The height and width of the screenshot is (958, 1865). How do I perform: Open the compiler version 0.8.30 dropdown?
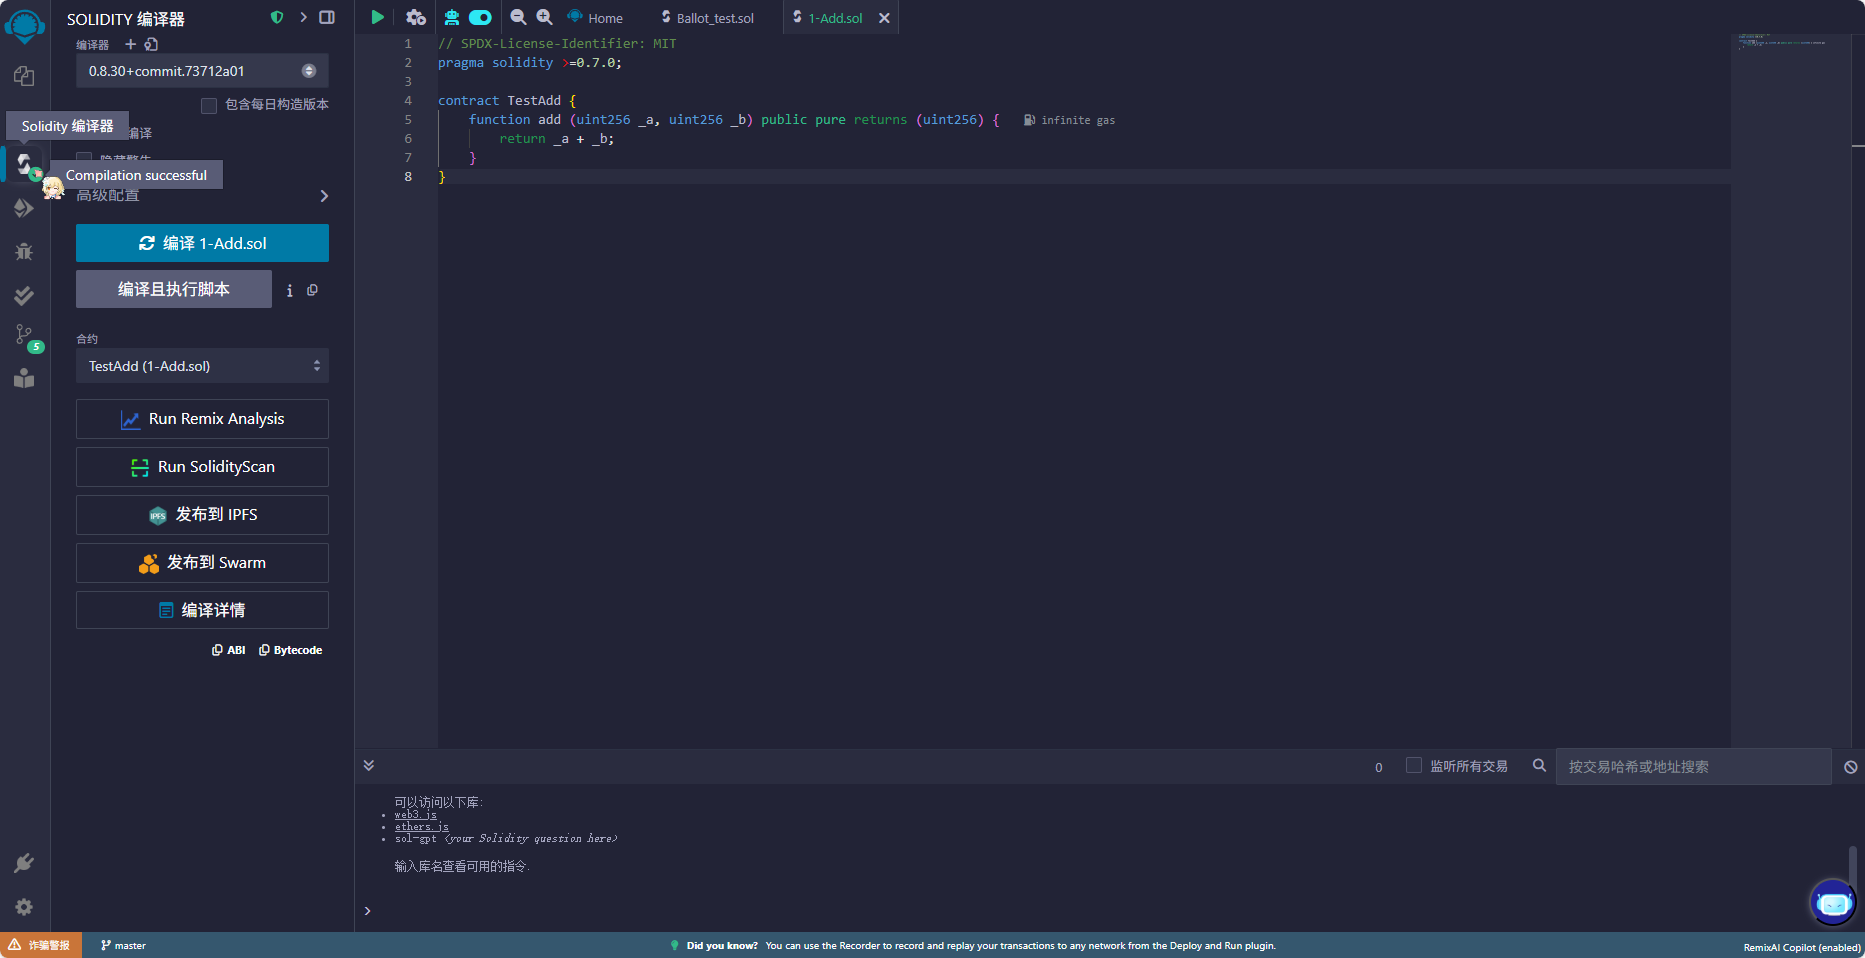[x=202, y=71]
